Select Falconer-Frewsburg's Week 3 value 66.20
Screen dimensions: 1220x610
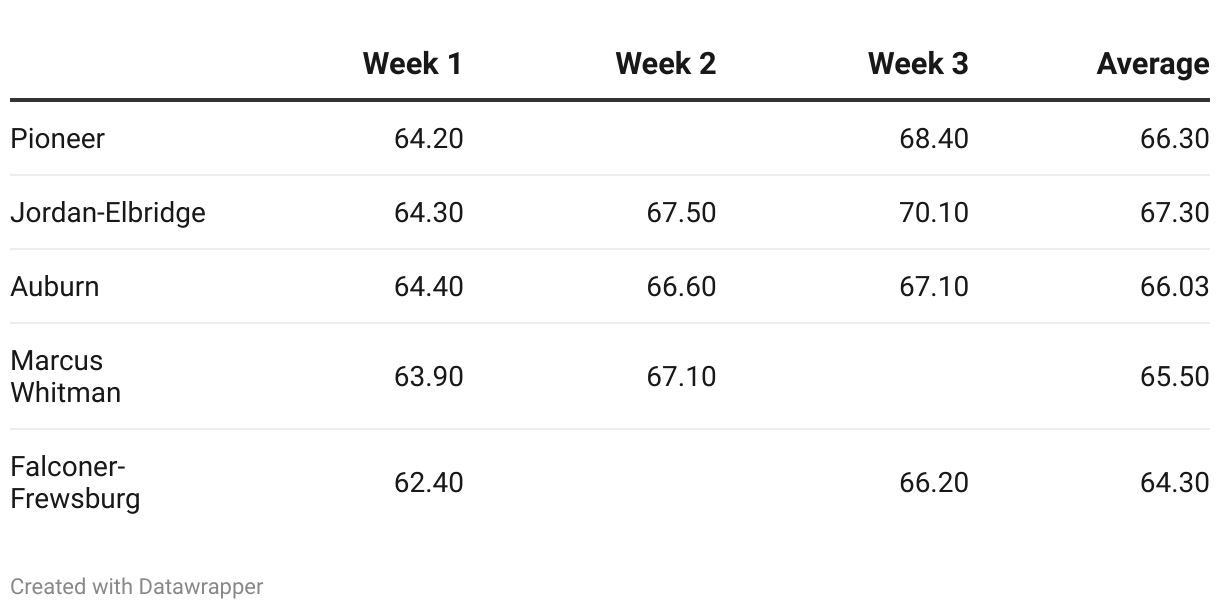[934, 483]
